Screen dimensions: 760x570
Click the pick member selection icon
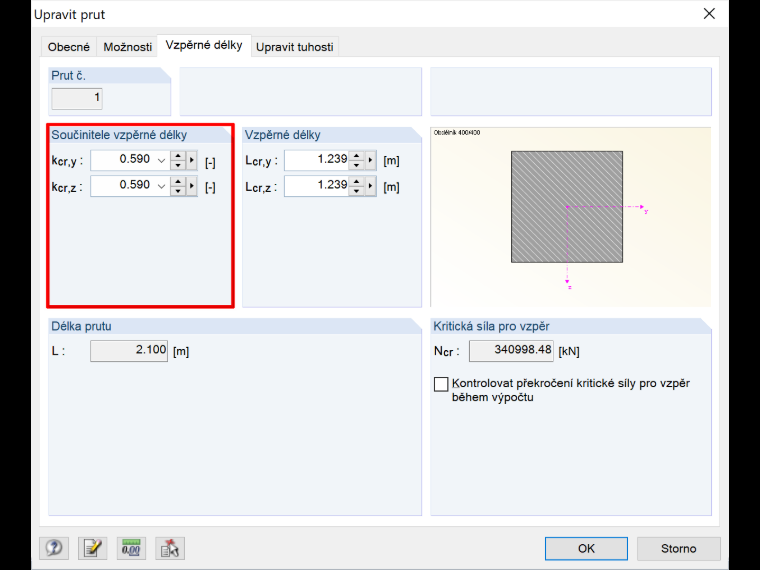170,548
